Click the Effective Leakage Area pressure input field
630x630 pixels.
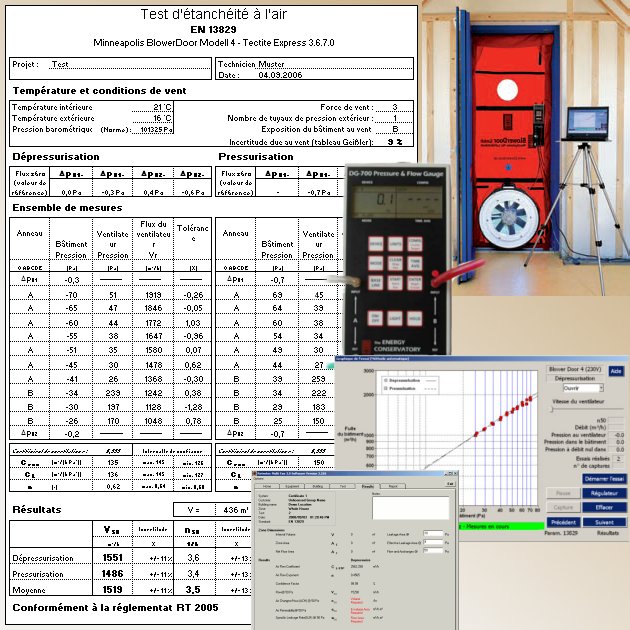(433, 542)
